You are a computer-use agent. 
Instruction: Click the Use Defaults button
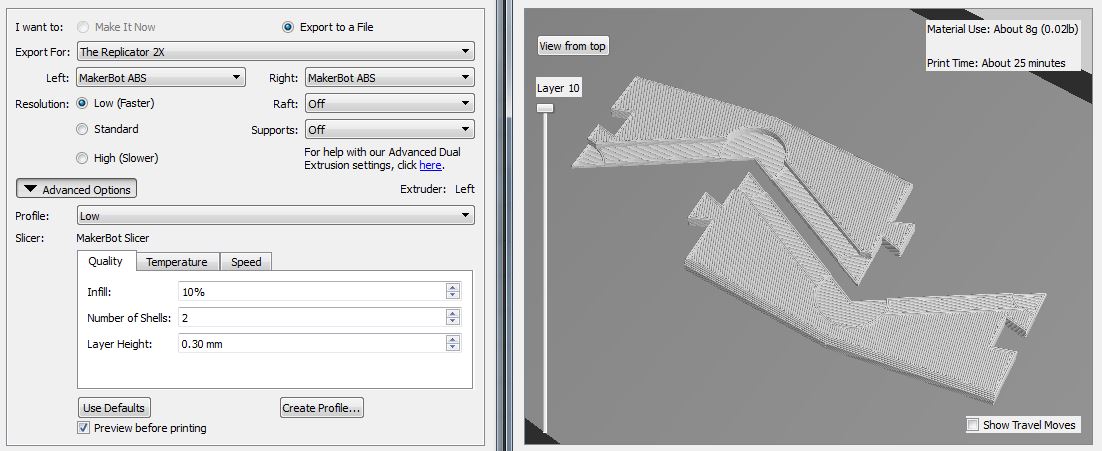114,407
